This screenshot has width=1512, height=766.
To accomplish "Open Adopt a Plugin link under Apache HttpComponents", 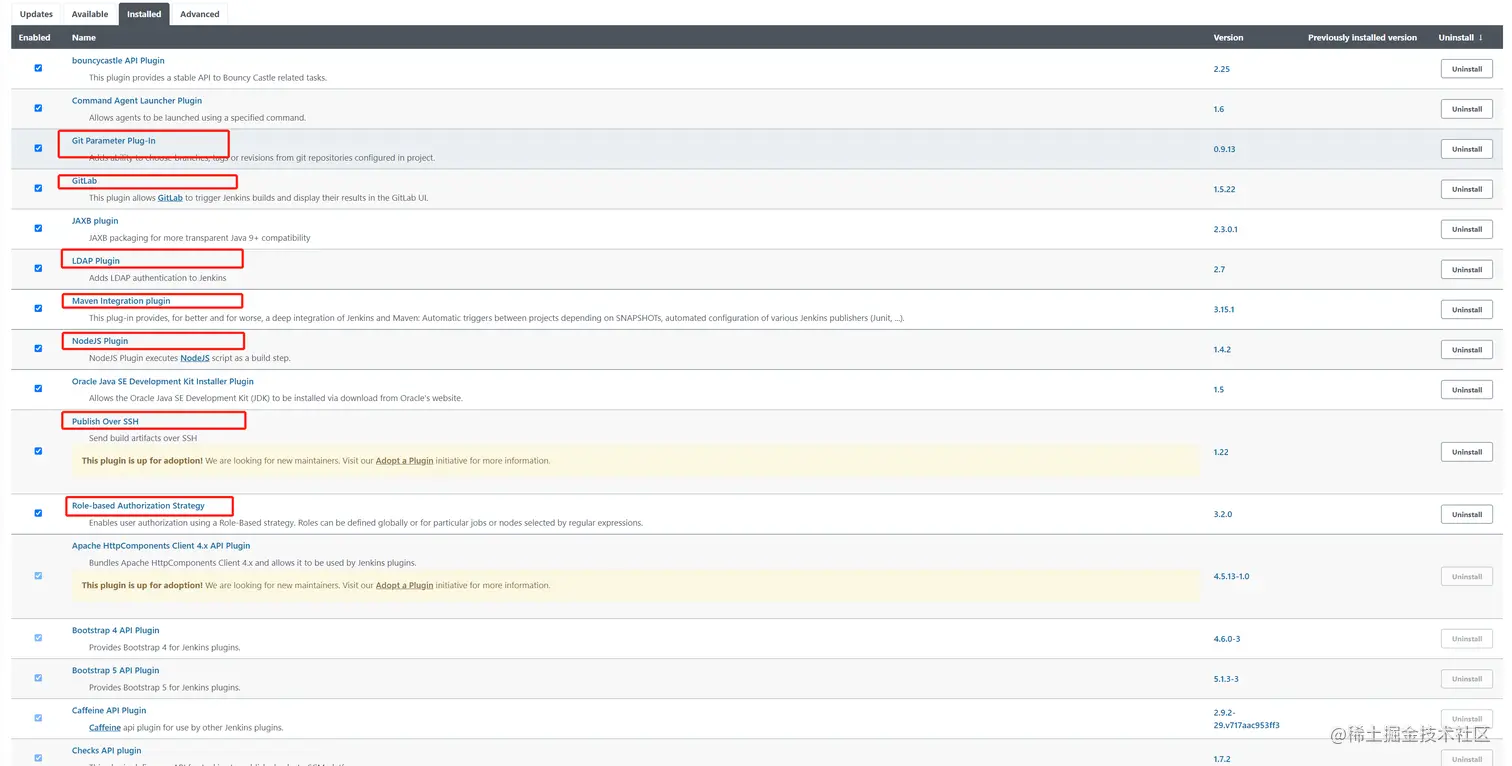I will click(x=404, y=585).
